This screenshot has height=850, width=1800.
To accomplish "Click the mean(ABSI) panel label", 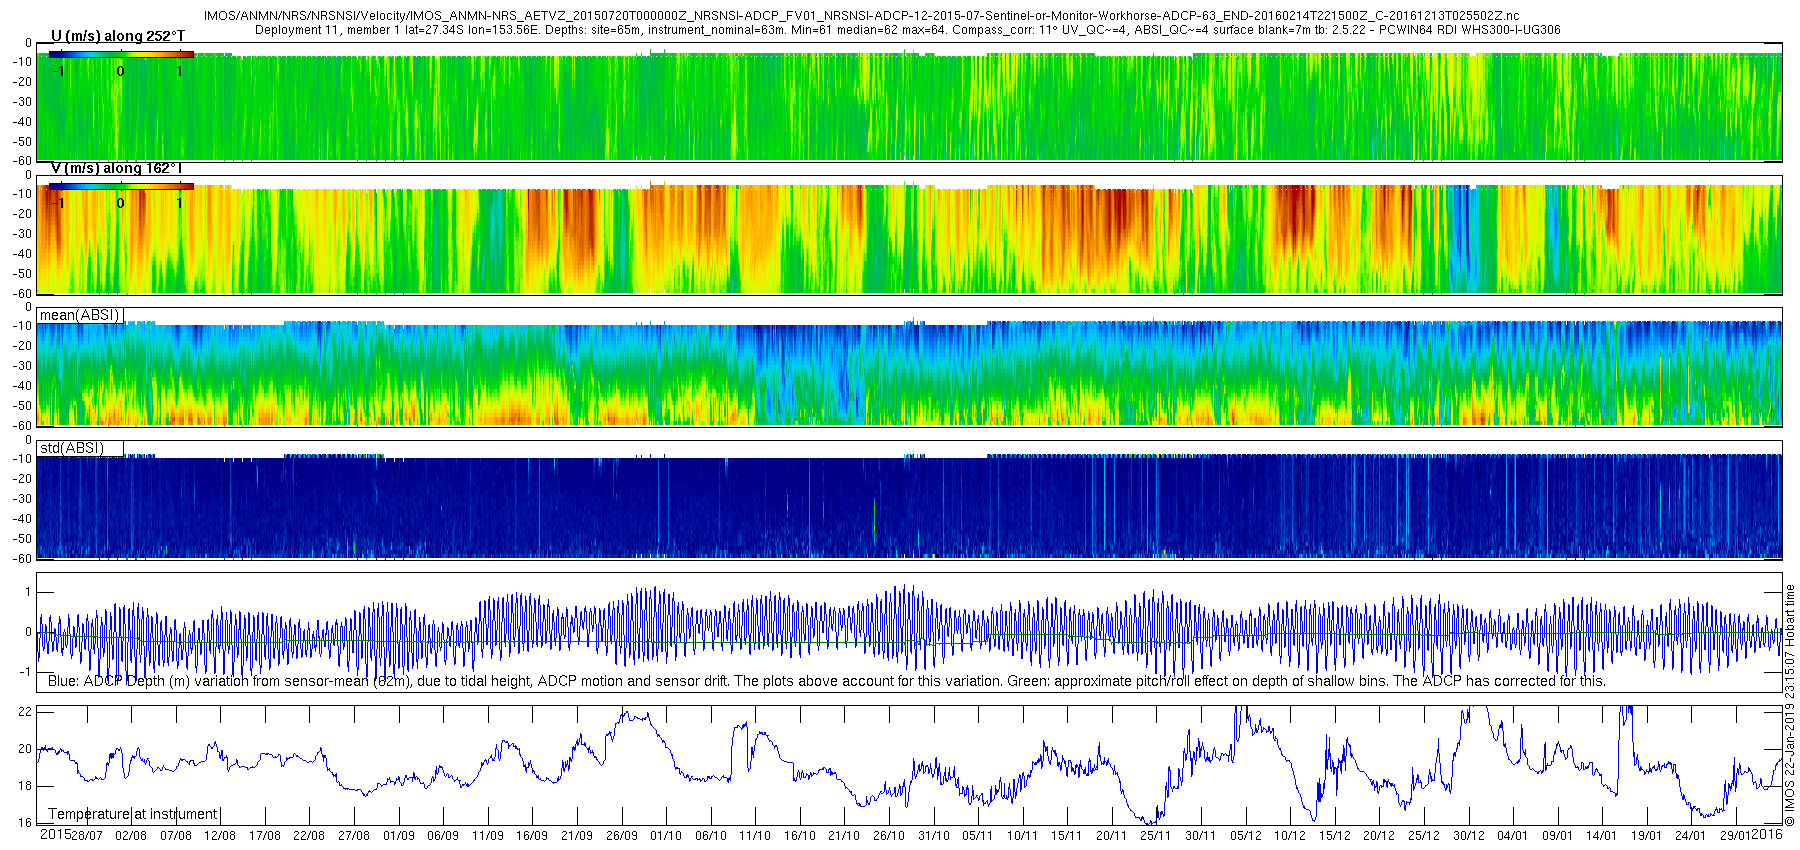I will click(x=80, y=315).
